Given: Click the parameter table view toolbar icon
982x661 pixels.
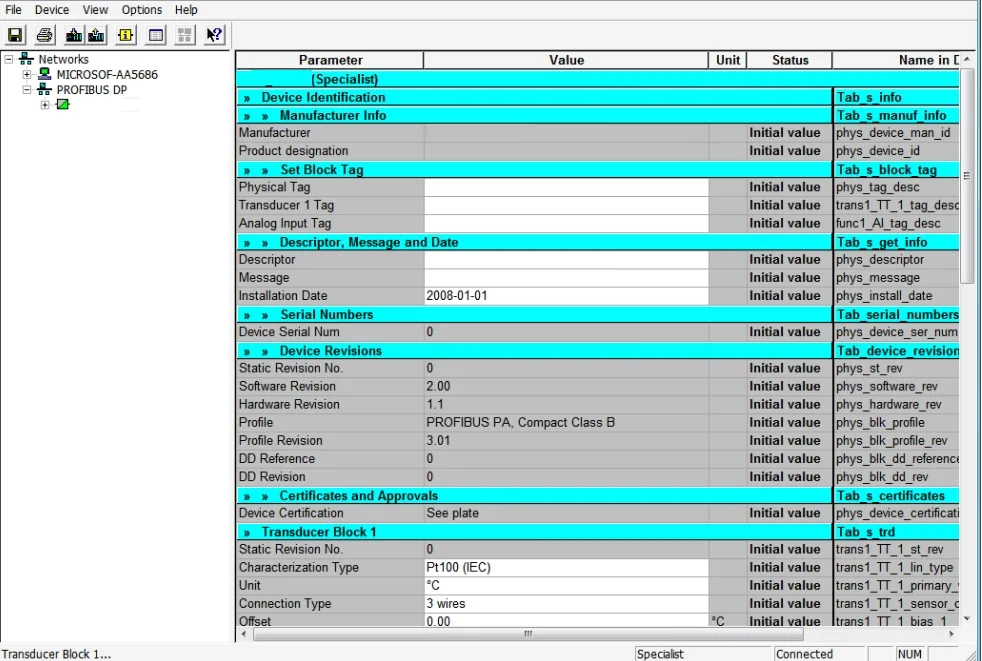Looking at the screenshot, I should coord(155,35).
